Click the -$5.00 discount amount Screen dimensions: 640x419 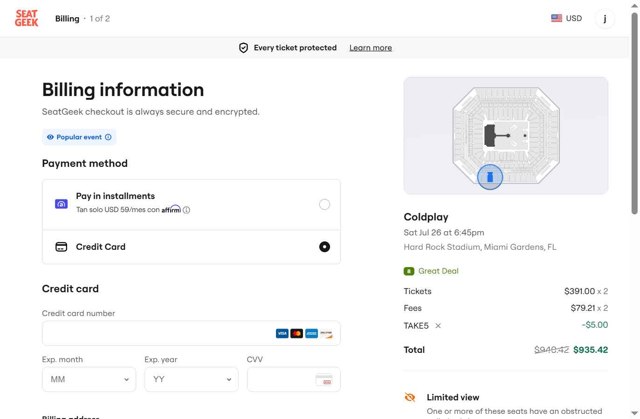pyautogui.click(x=595, y=325)
